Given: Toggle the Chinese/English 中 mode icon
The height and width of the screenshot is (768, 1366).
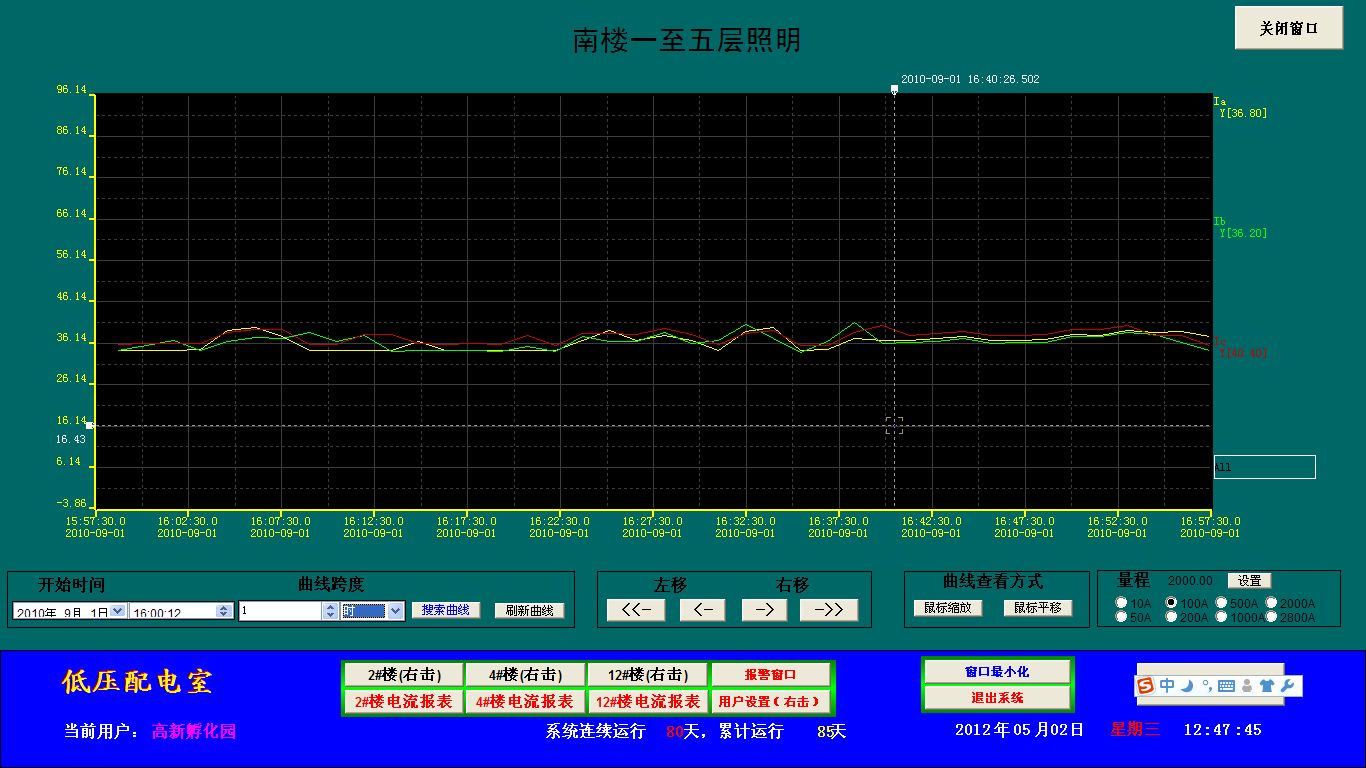Looking at the screenshot, I should click(1167, 686).
